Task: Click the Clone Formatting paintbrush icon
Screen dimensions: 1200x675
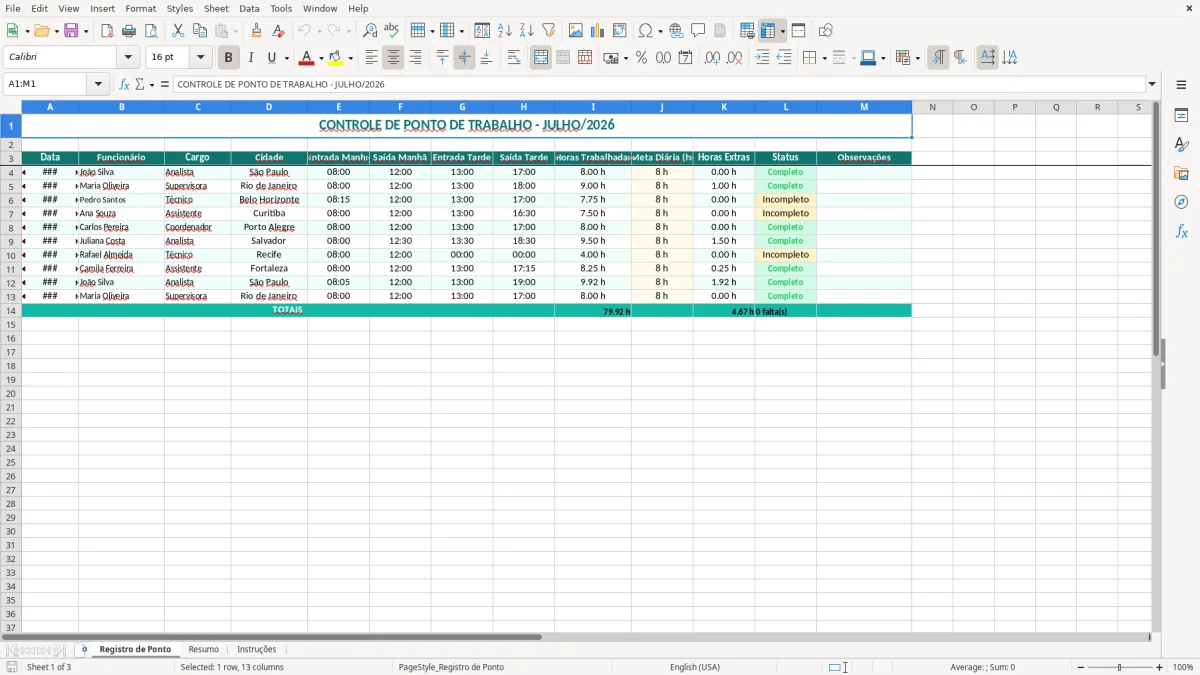Action: pyautogui.click(x=256, y=31)
